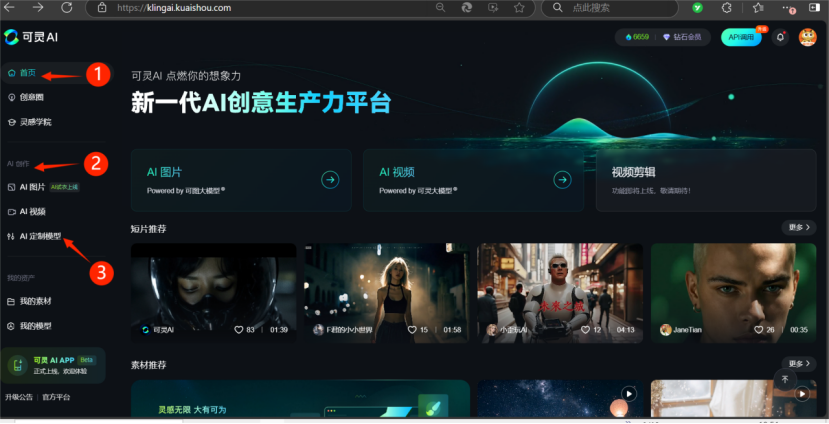Add page to favorites star icon
This screenshot has width=829, height=424.
point(519,7)
